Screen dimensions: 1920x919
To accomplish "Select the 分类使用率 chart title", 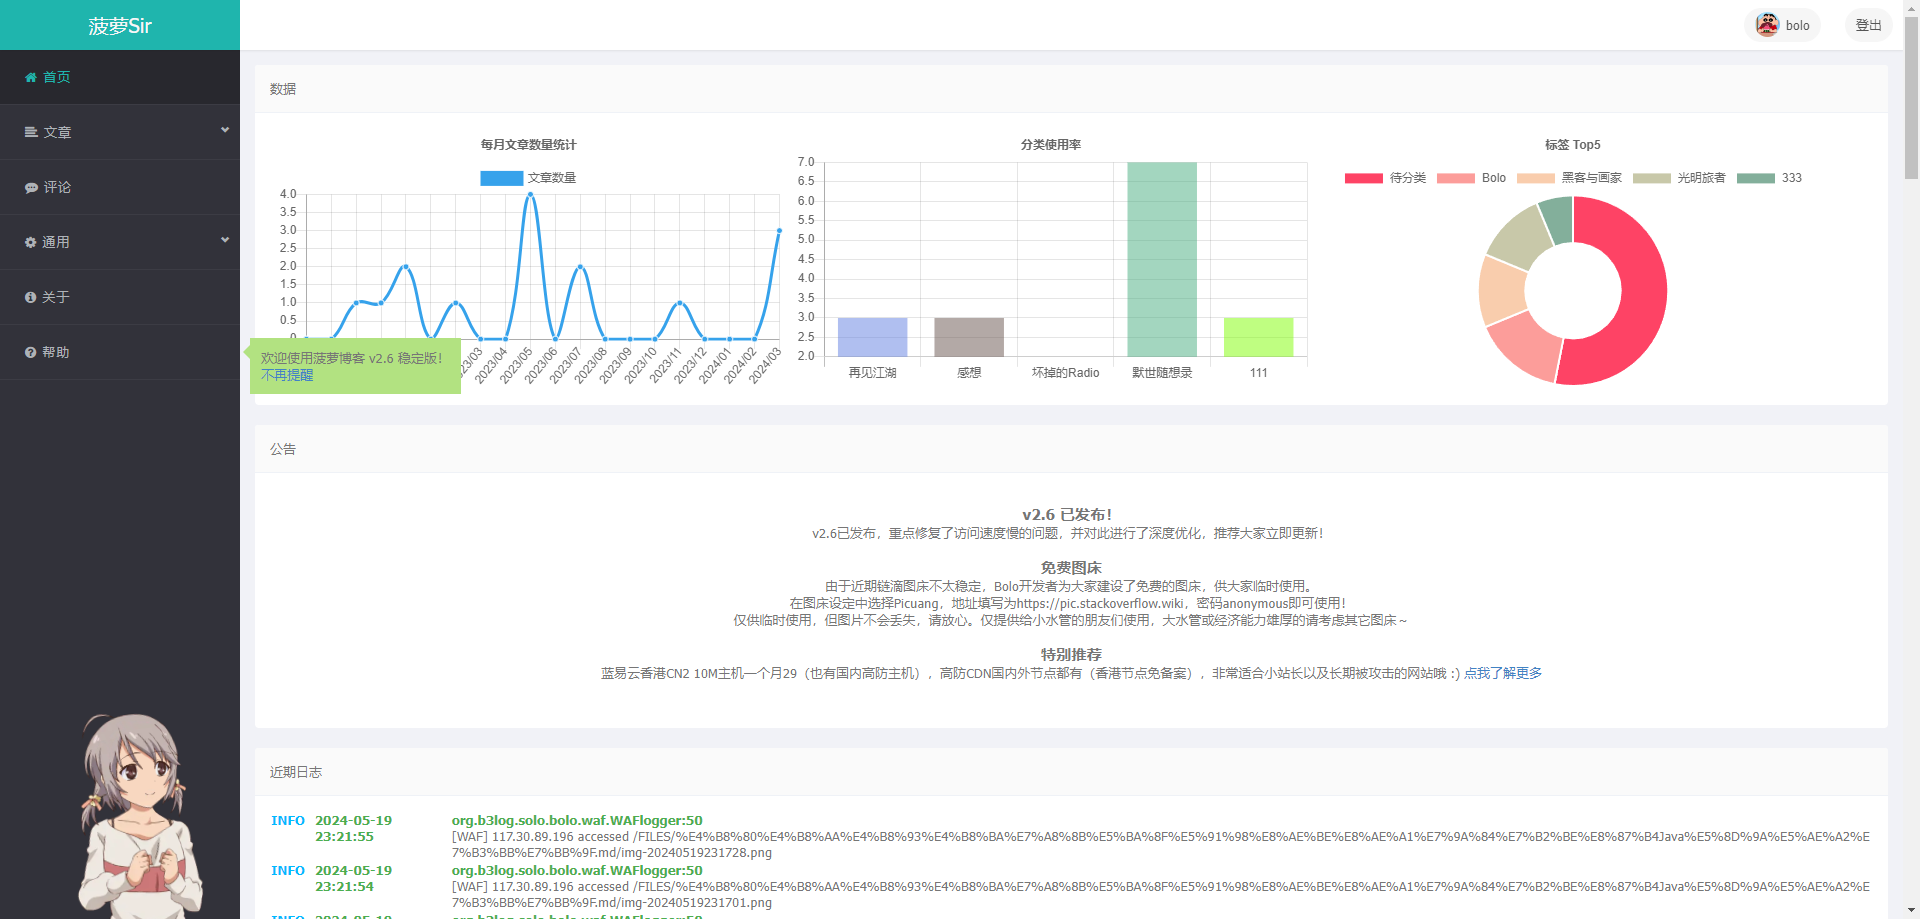I will pyautogui.click(x=1050, y=145).
